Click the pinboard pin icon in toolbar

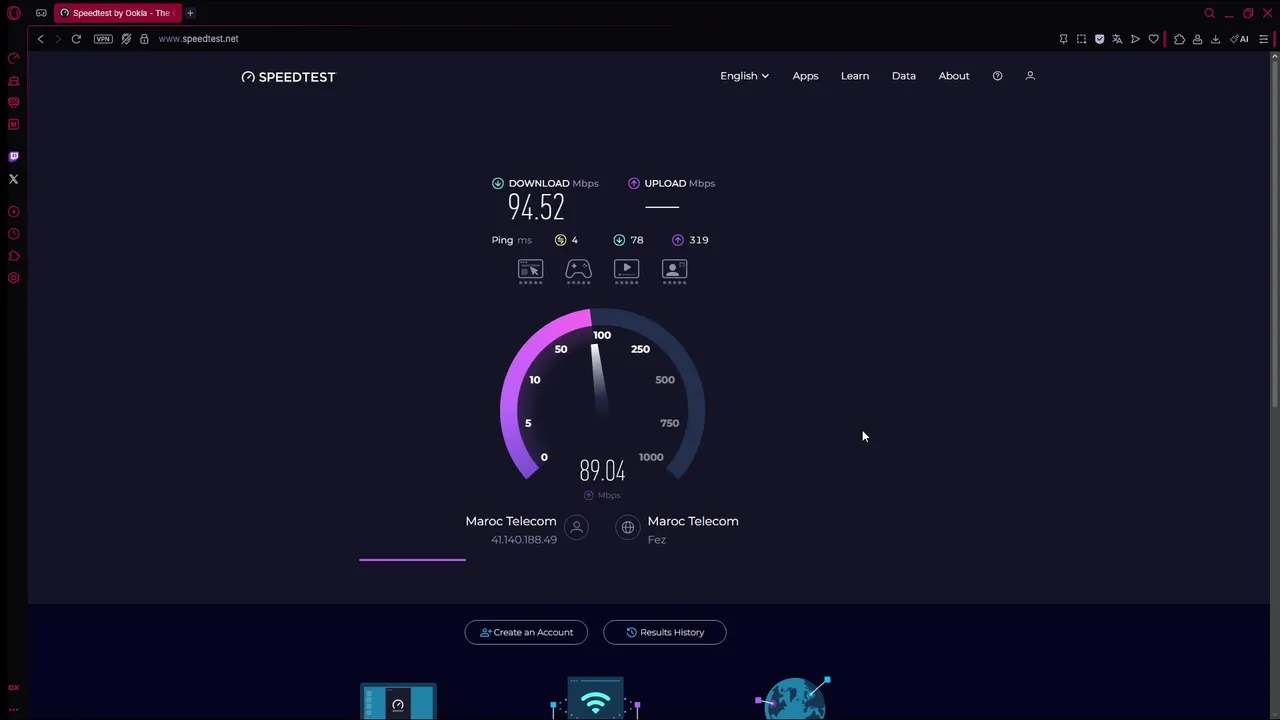pos(1063,39)
